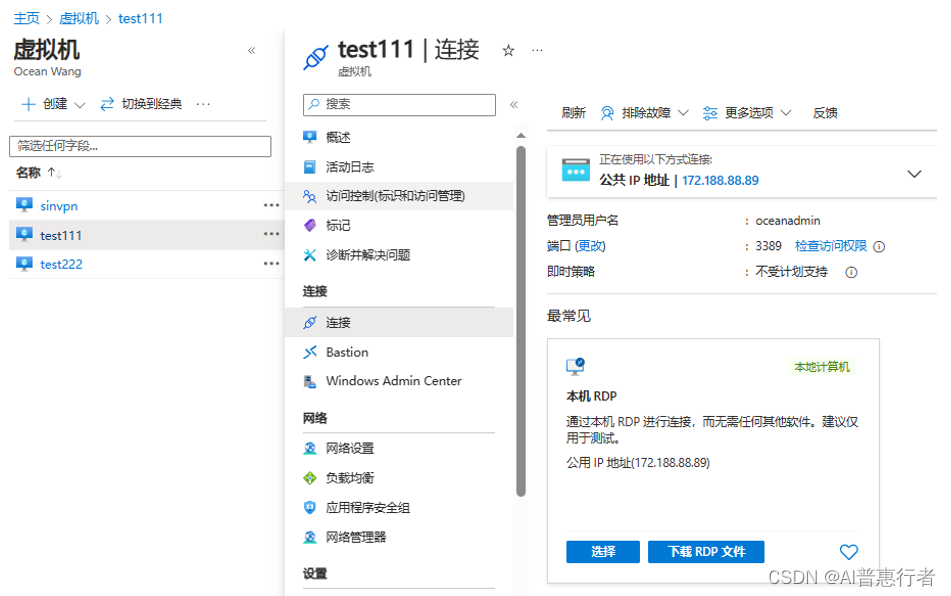Expand the 更多选项 dropdown
The height and width of the screenshot is (596, 951).
[747, 113]
